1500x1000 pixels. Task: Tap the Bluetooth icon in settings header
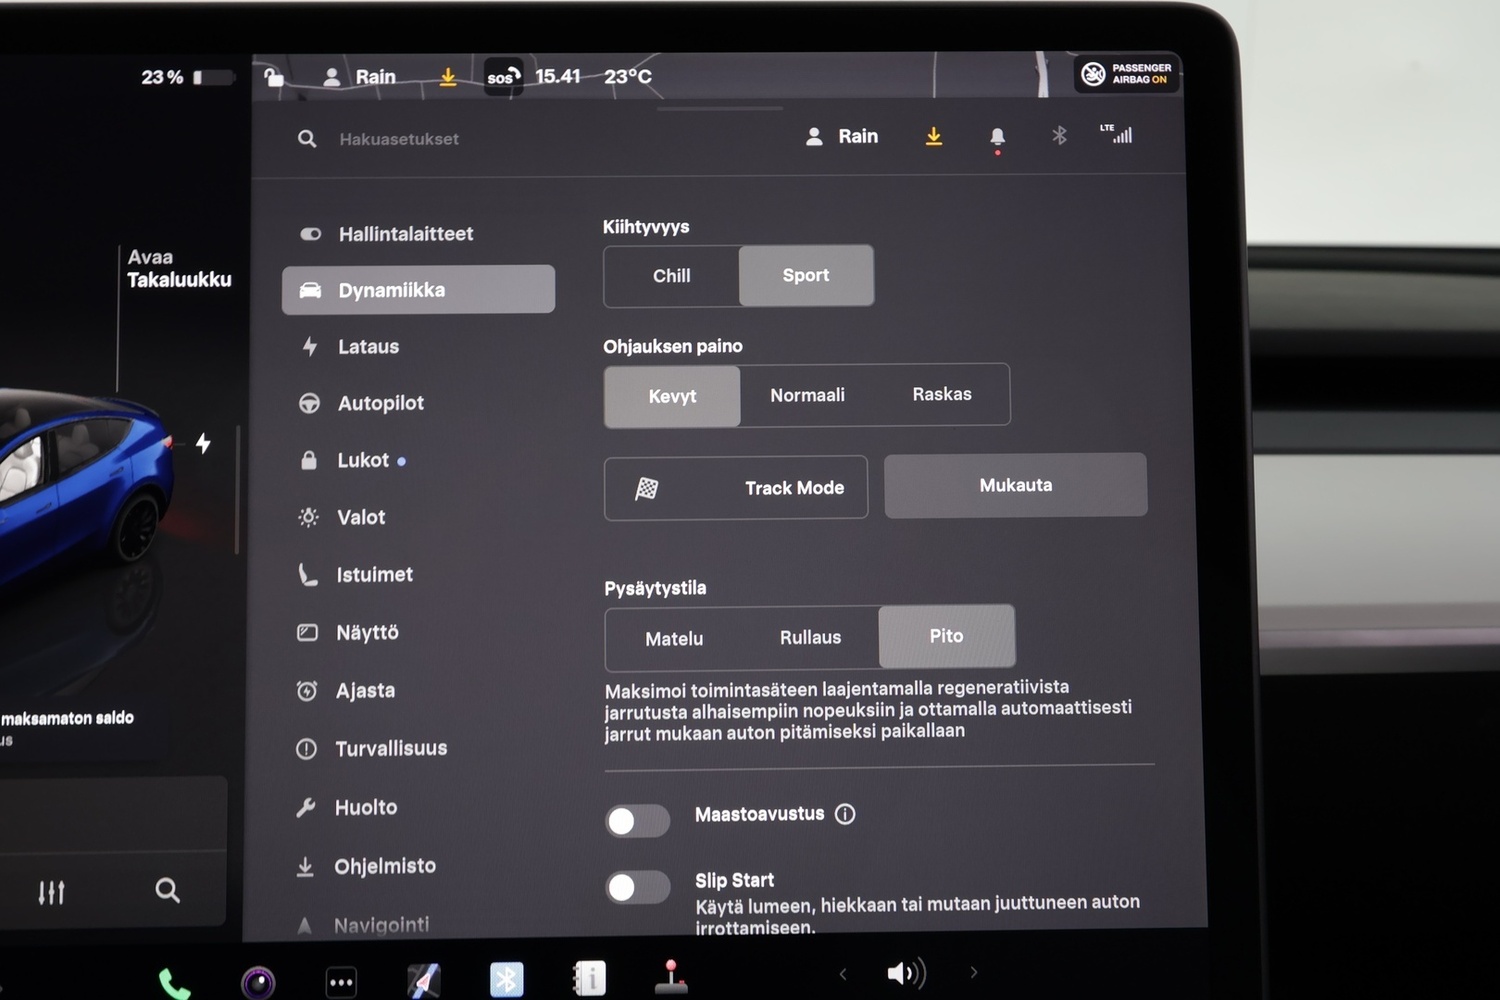point(1059,135)
